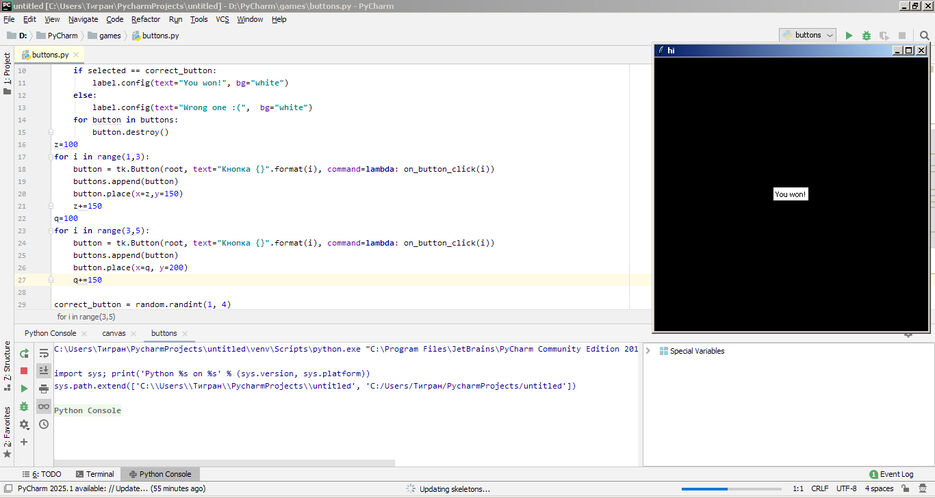Viewport: 935px width, 498px height.
Task: Toggle show variables glasses icon
Action: [x=44, y=406]
